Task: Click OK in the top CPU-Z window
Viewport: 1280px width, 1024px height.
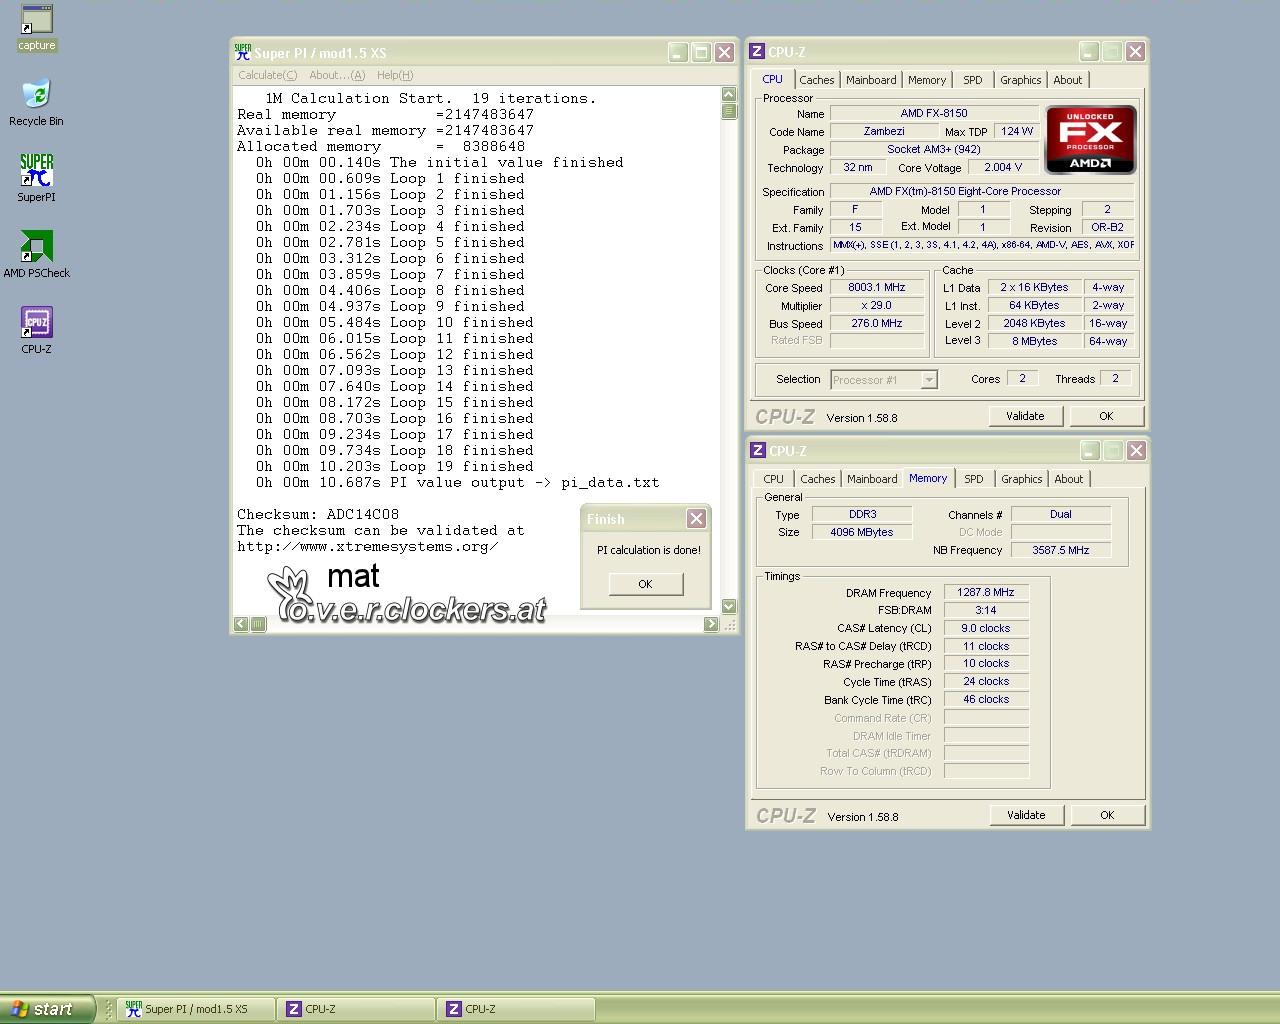Action: point(1106,416)
